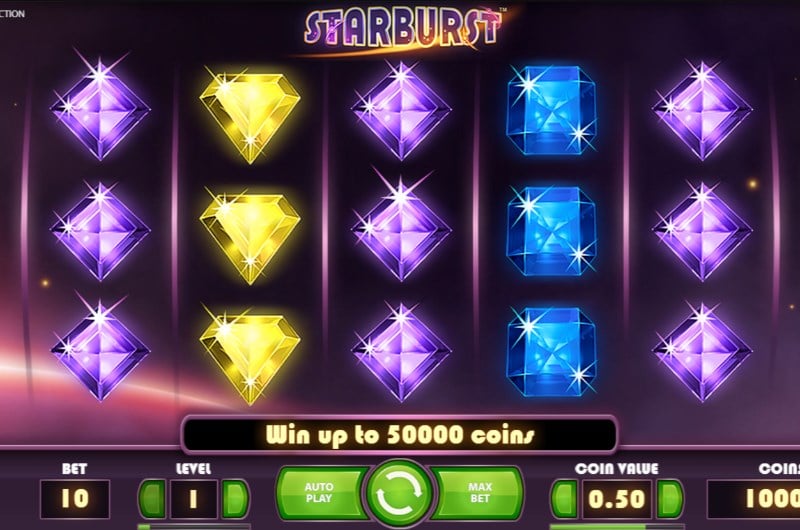800x530 pixels.
Task: Lower the coin value with left arrow
Action: point(564,499)
